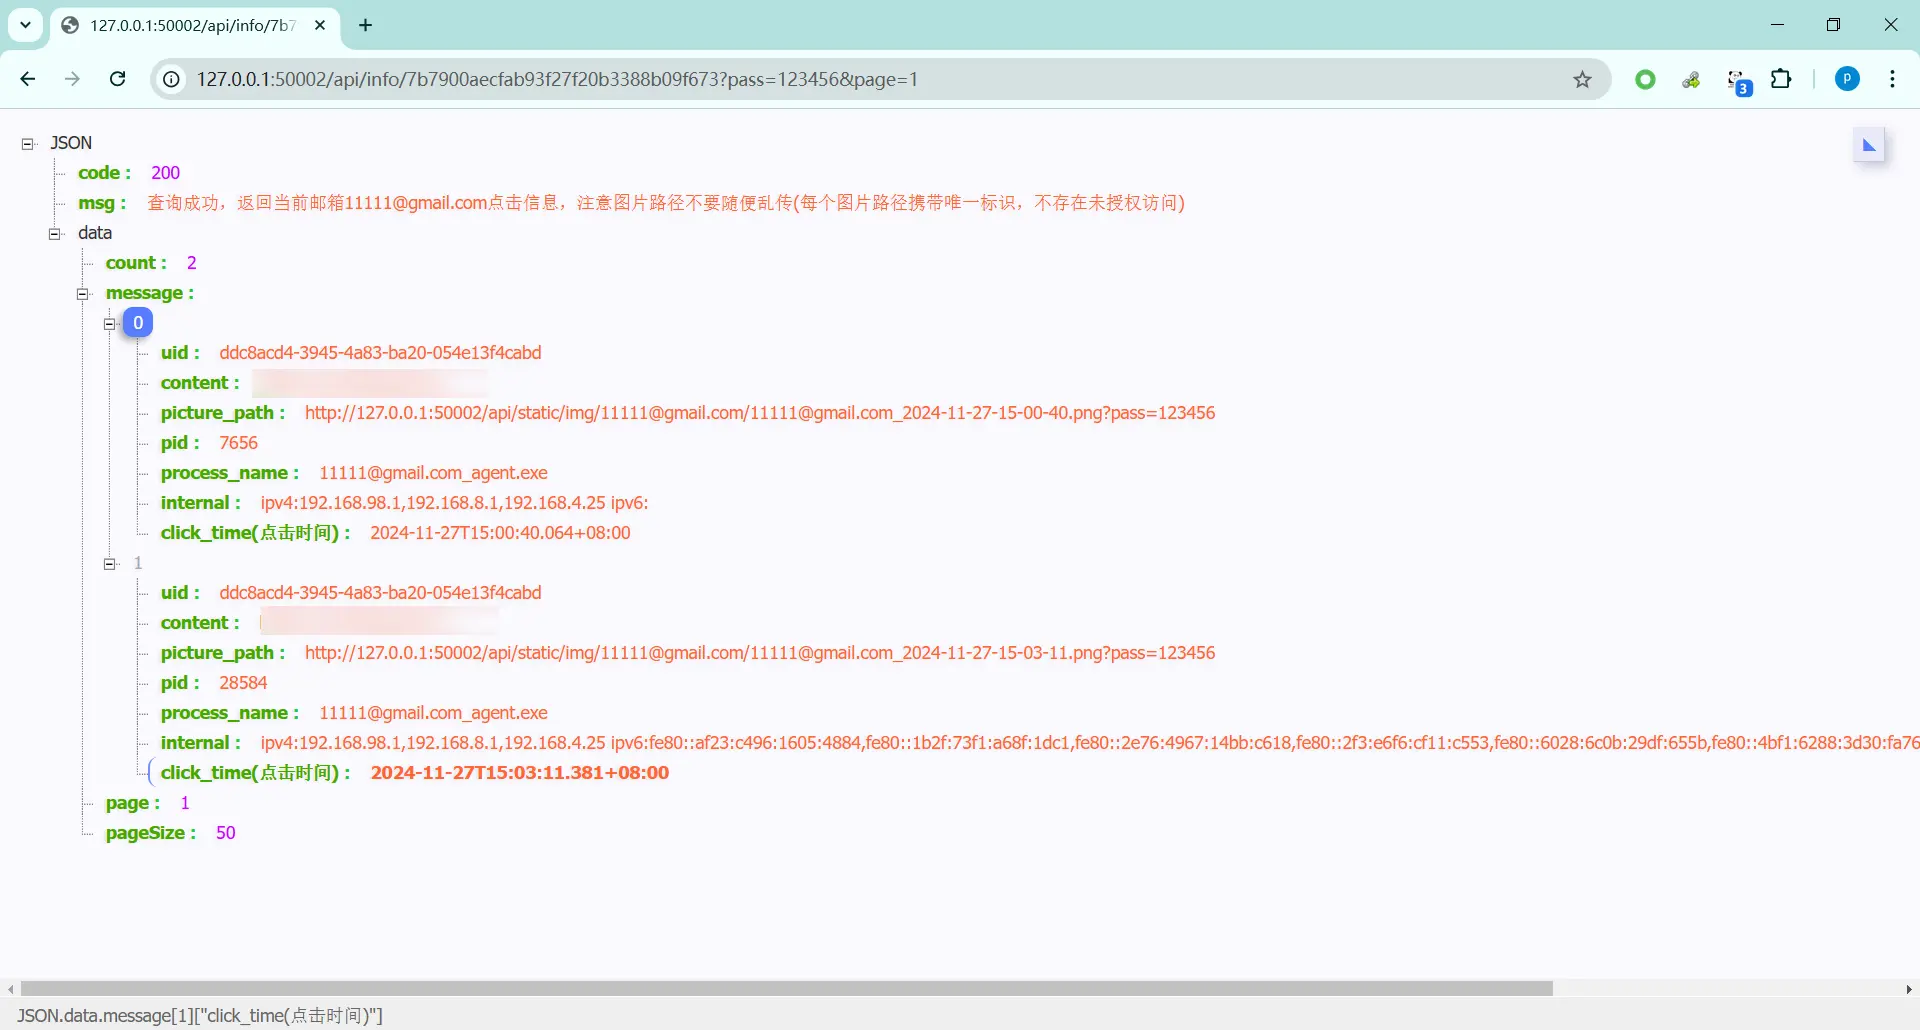Viewport: 1920px width, 1030px height.
Task: Go back to the previous page
Action: coord(28,79)
